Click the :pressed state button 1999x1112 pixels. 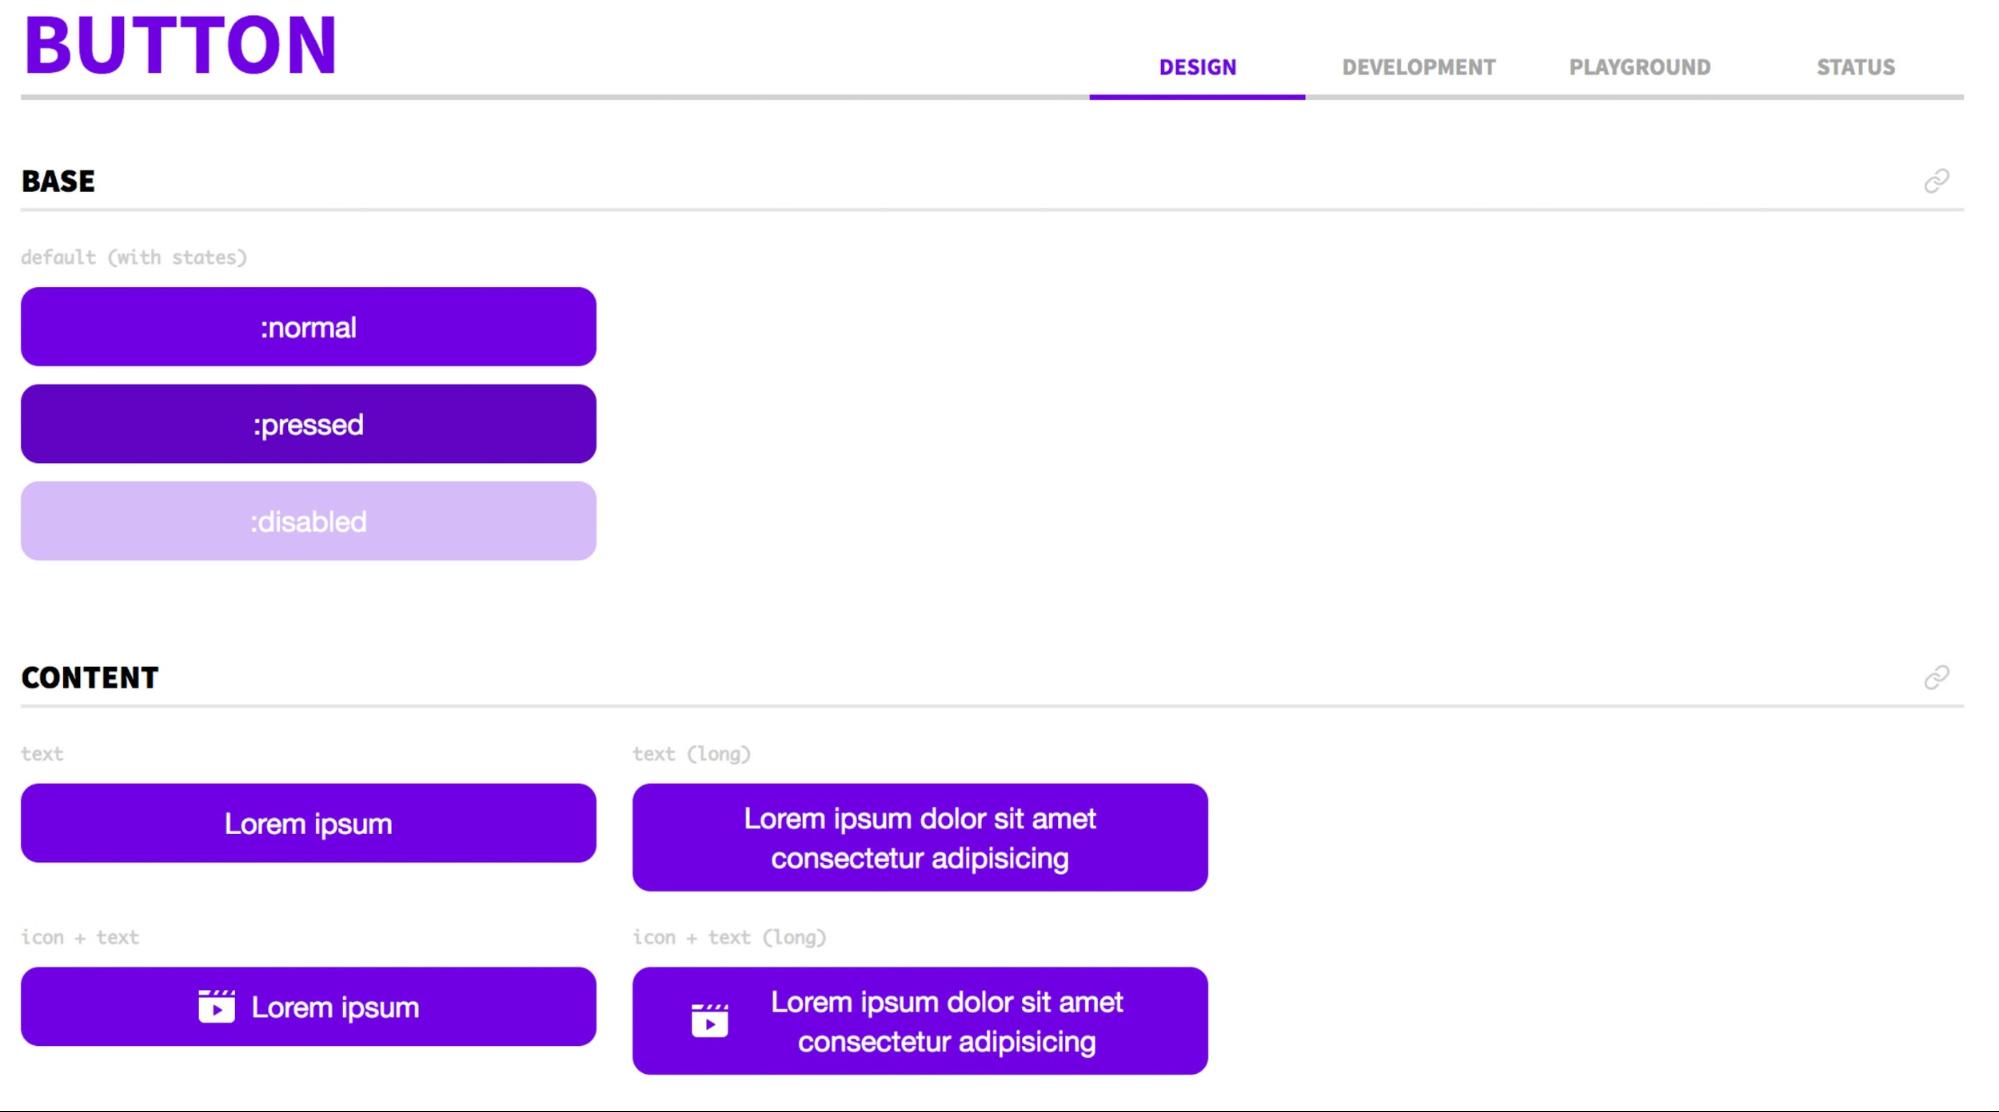(308, 424)
